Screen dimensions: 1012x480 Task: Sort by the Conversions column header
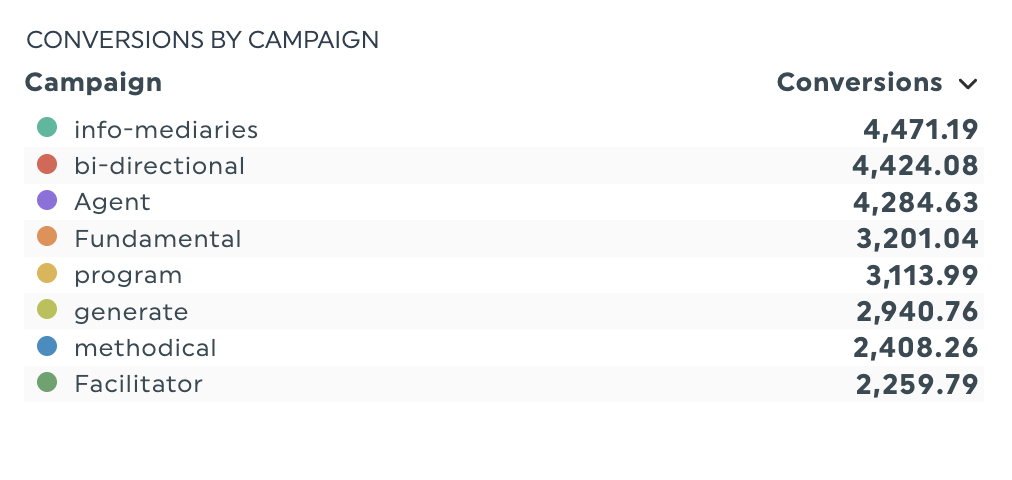click(x=859, y=82)
